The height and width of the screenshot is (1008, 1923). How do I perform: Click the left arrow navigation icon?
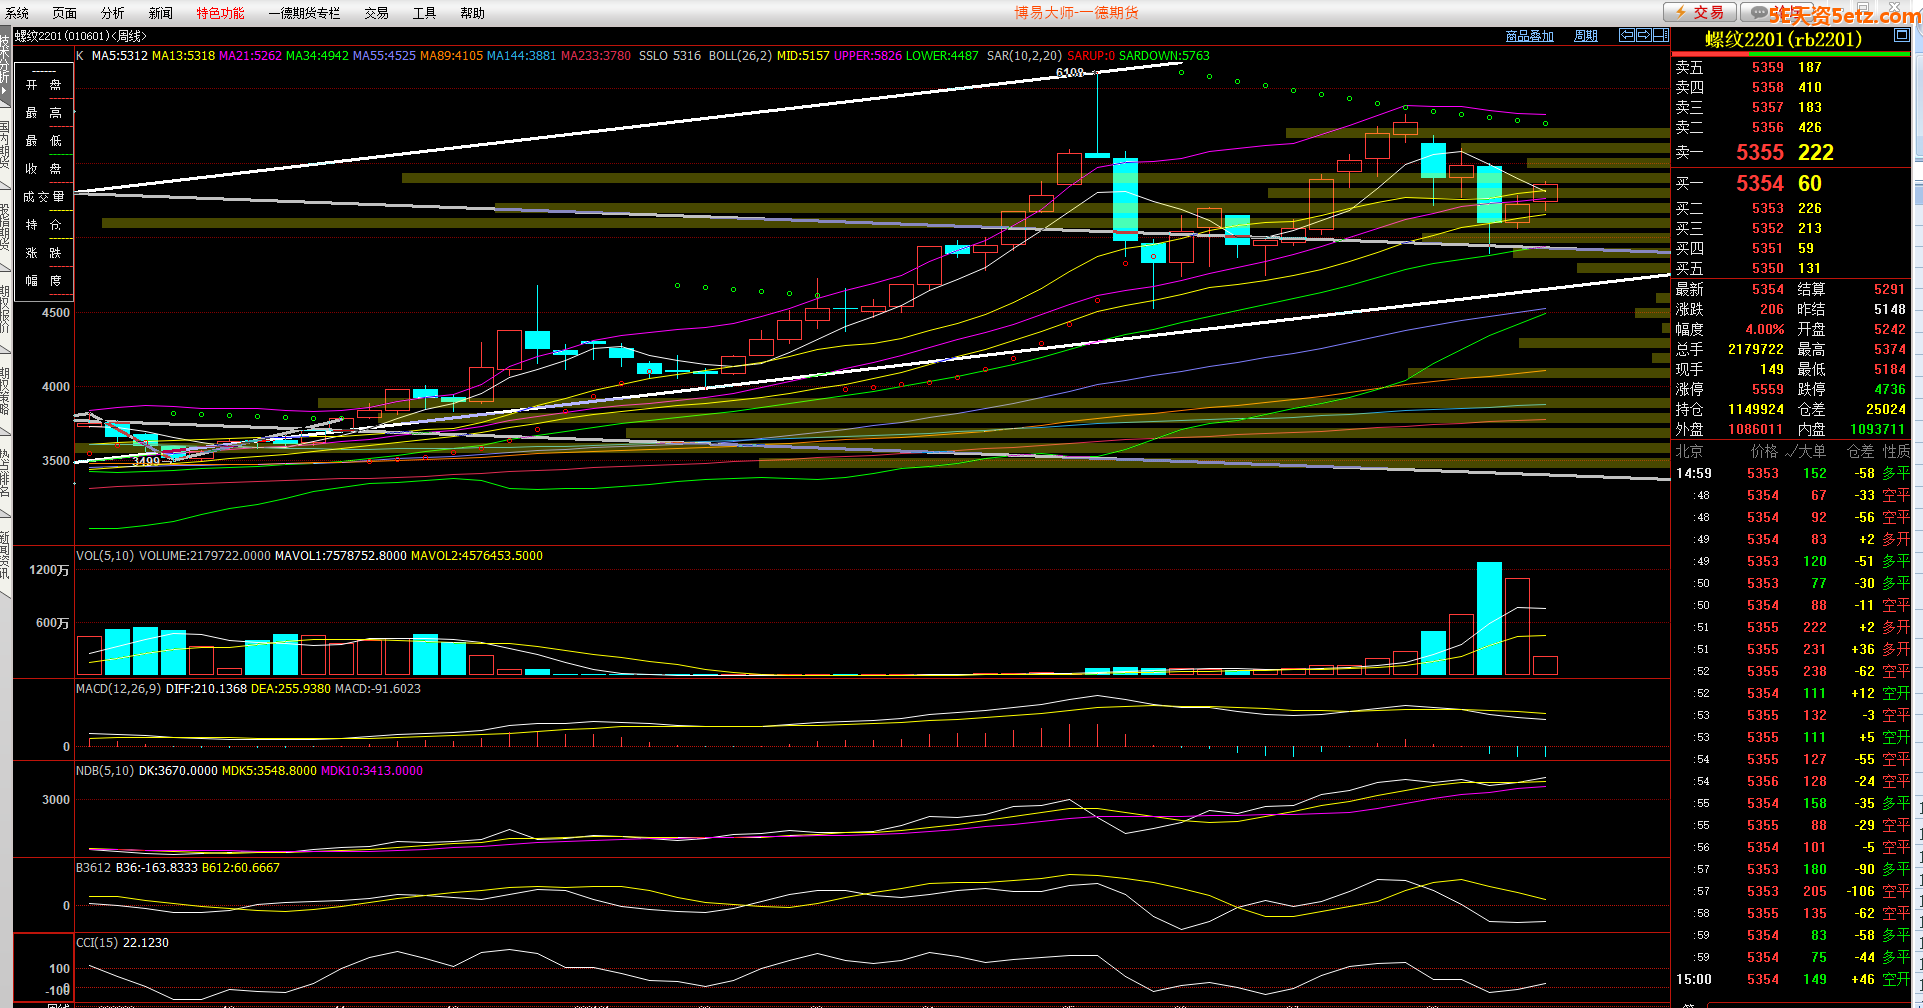(1627, 35)
